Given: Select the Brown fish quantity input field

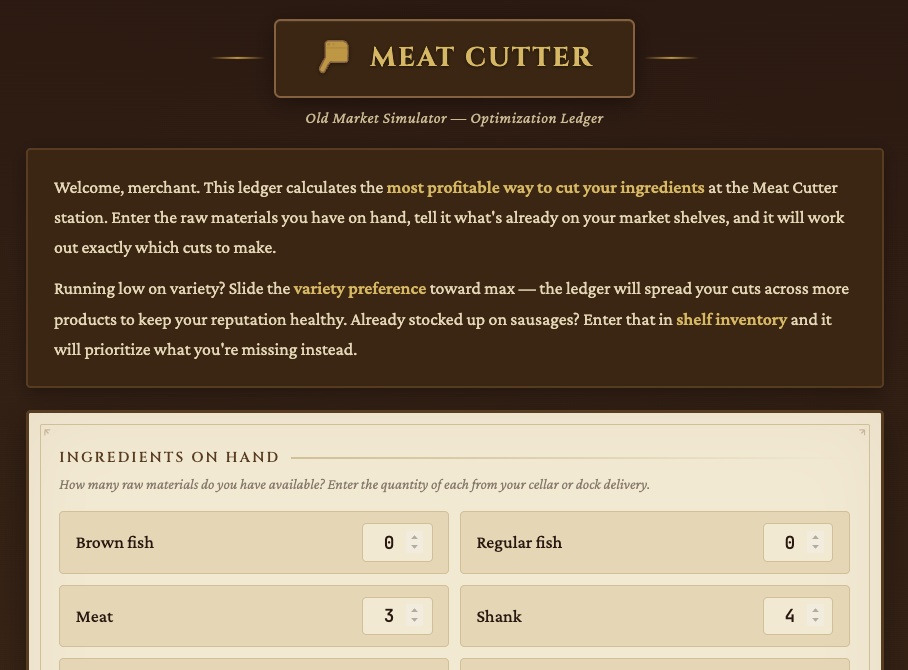Looking at the screenshot, I should (390, 542).
